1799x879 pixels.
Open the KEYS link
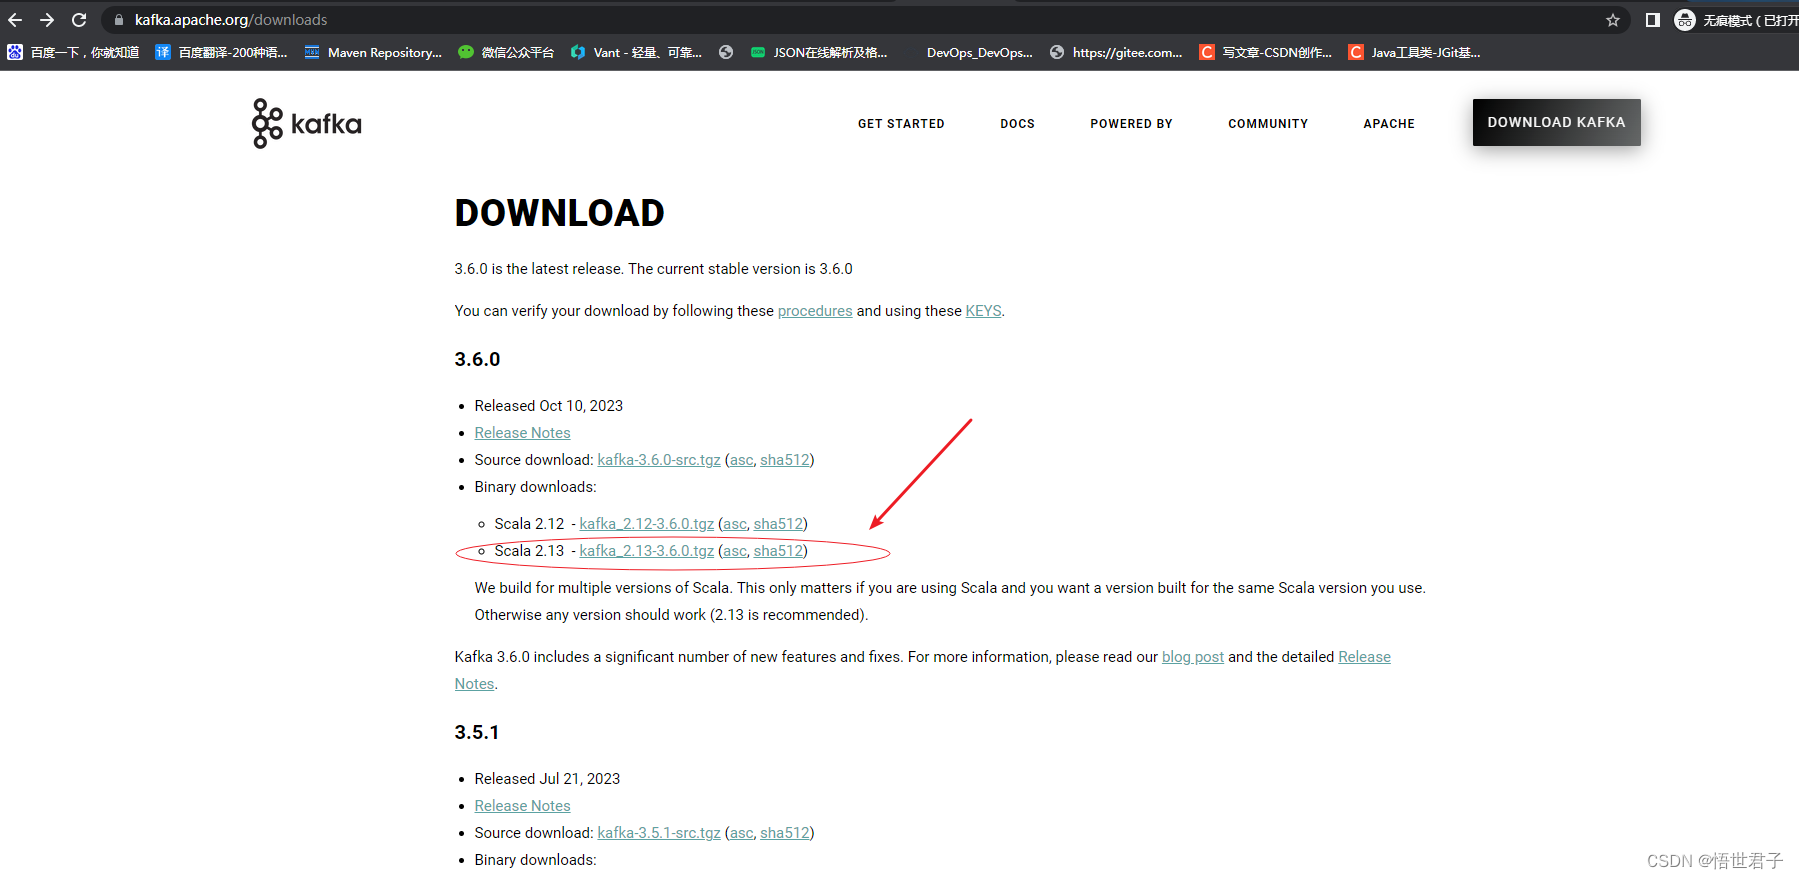click(x=983, y=311)
